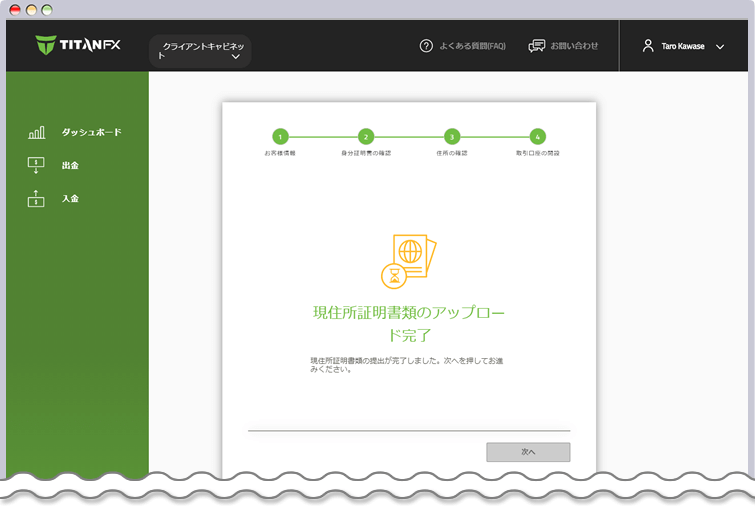Open the クライアントキャビネット dropdown

200,51
